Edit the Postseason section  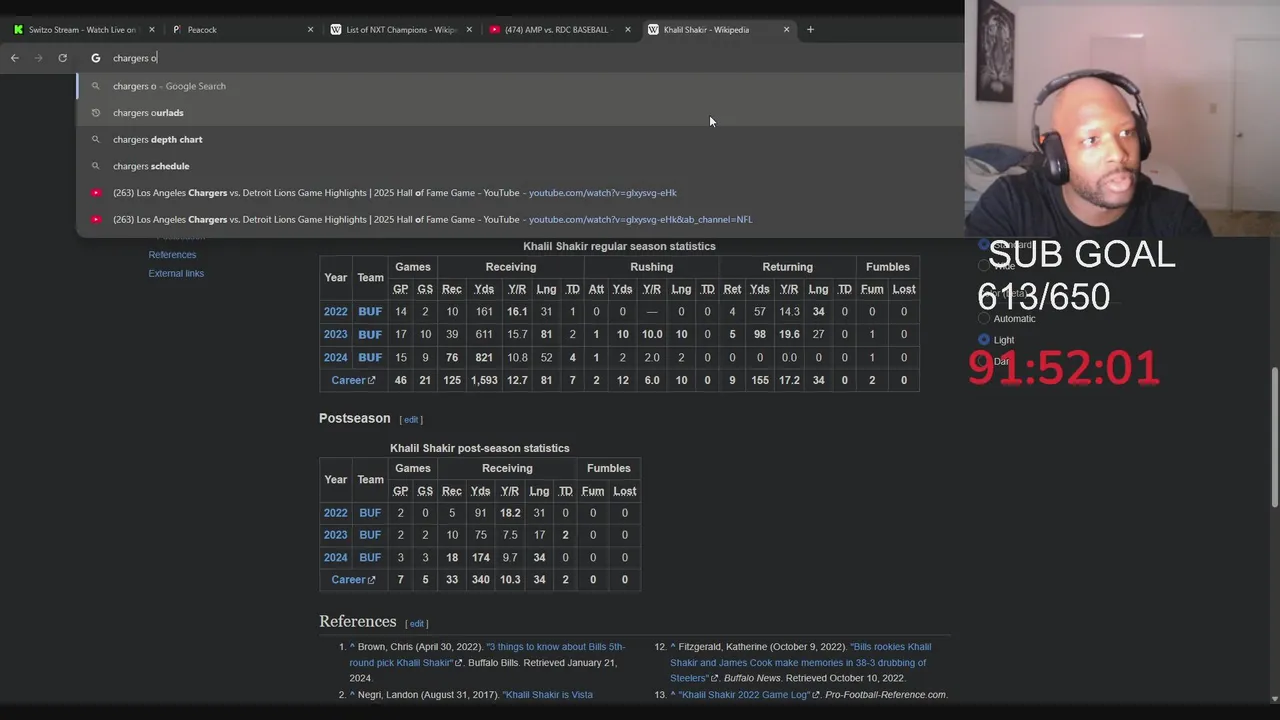click(x=410, y=420)
